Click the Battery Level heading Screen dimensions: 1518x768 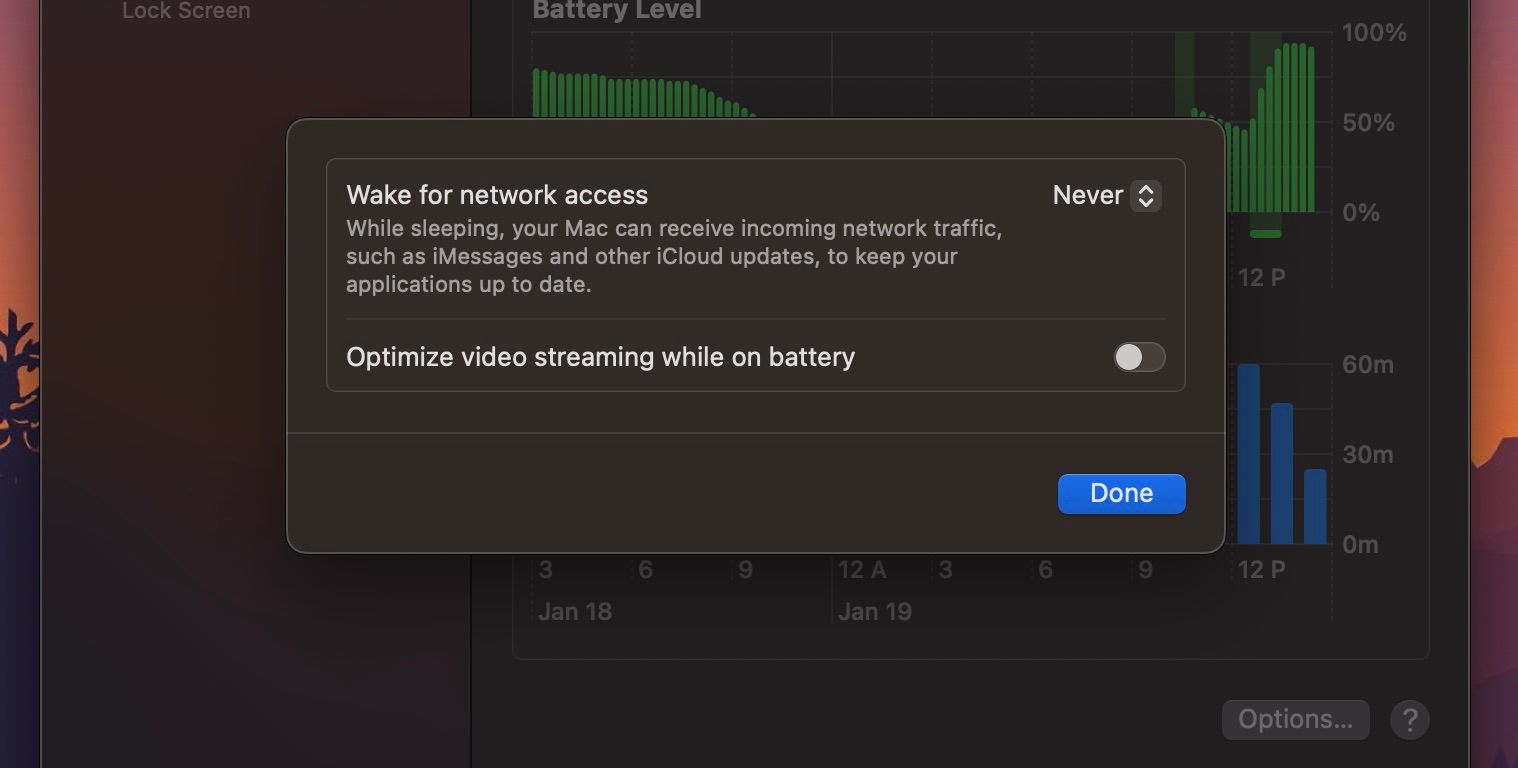(x=617, y=10)
